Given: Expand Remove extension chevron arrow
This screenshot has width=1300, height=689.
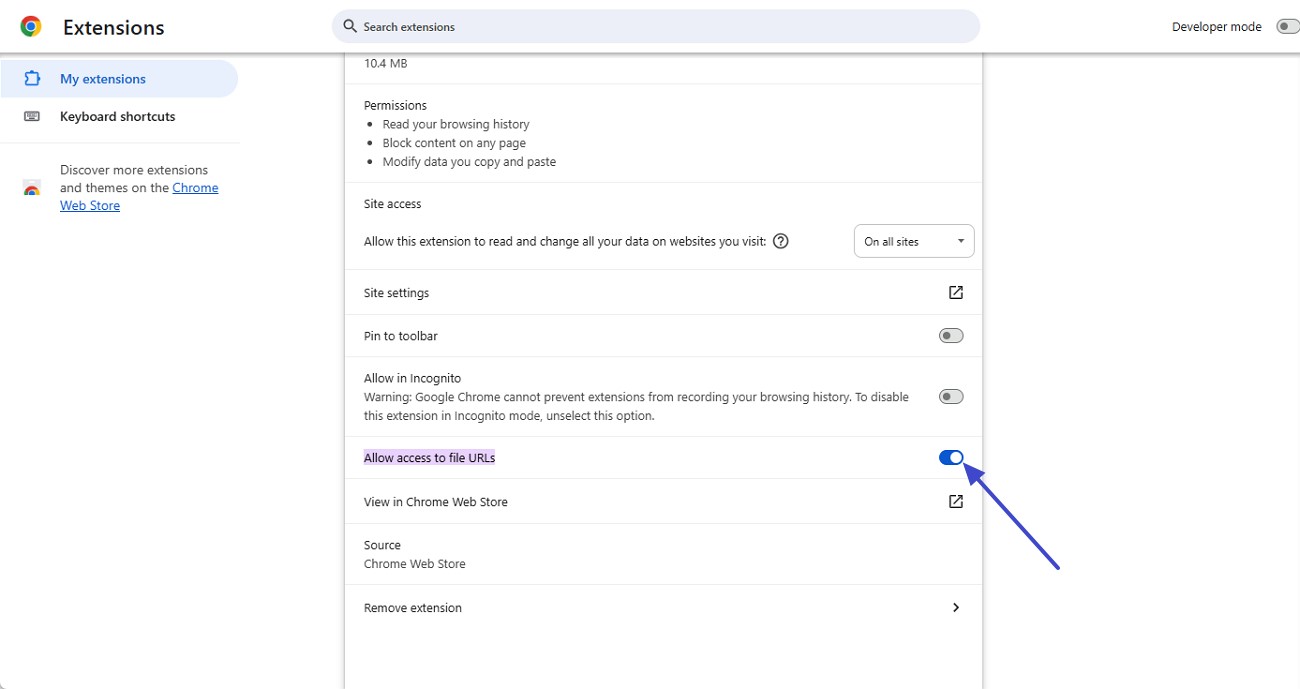Looking at the screenshot, I should (956, 607).
